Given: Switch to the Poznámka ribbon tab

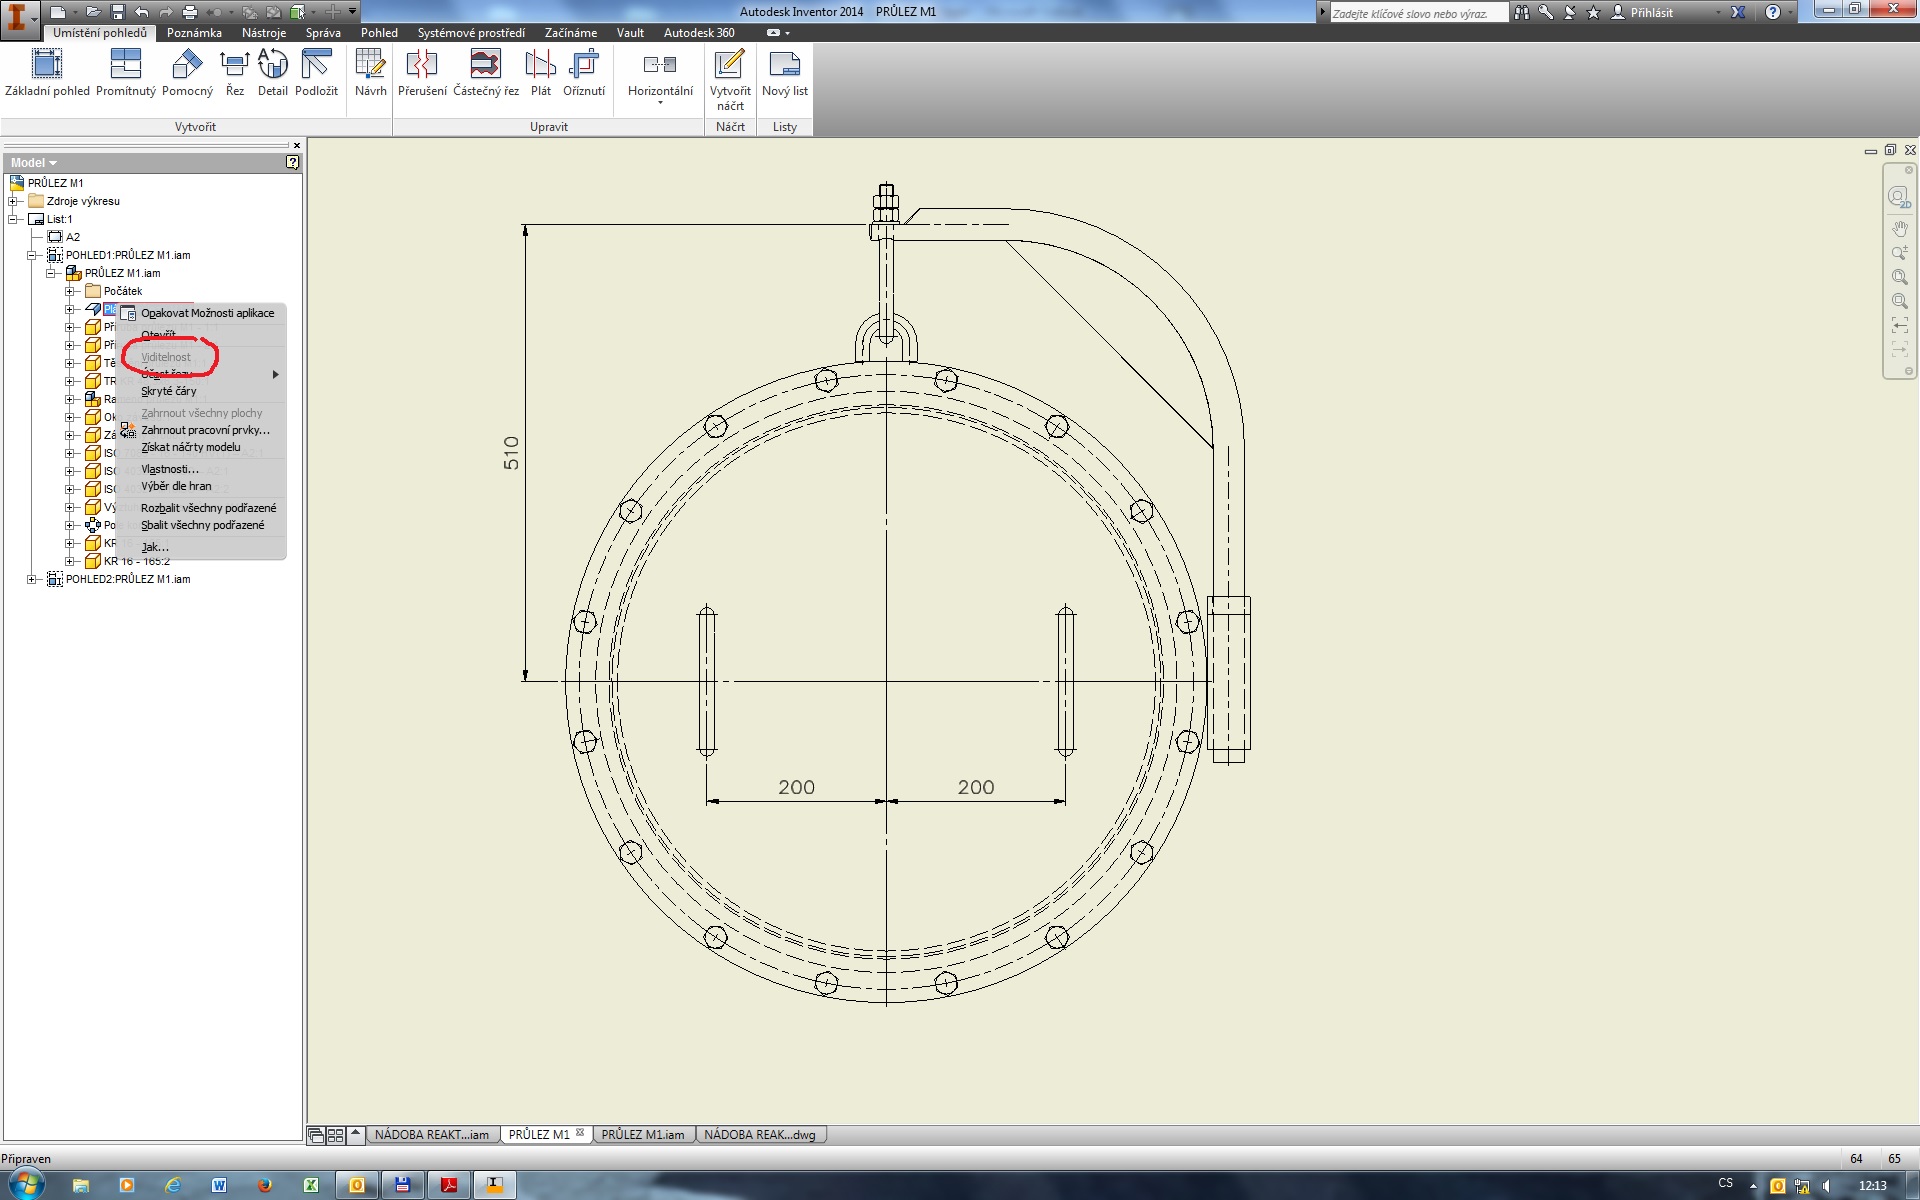Looking at the screenshot, I should click(194, 33).
